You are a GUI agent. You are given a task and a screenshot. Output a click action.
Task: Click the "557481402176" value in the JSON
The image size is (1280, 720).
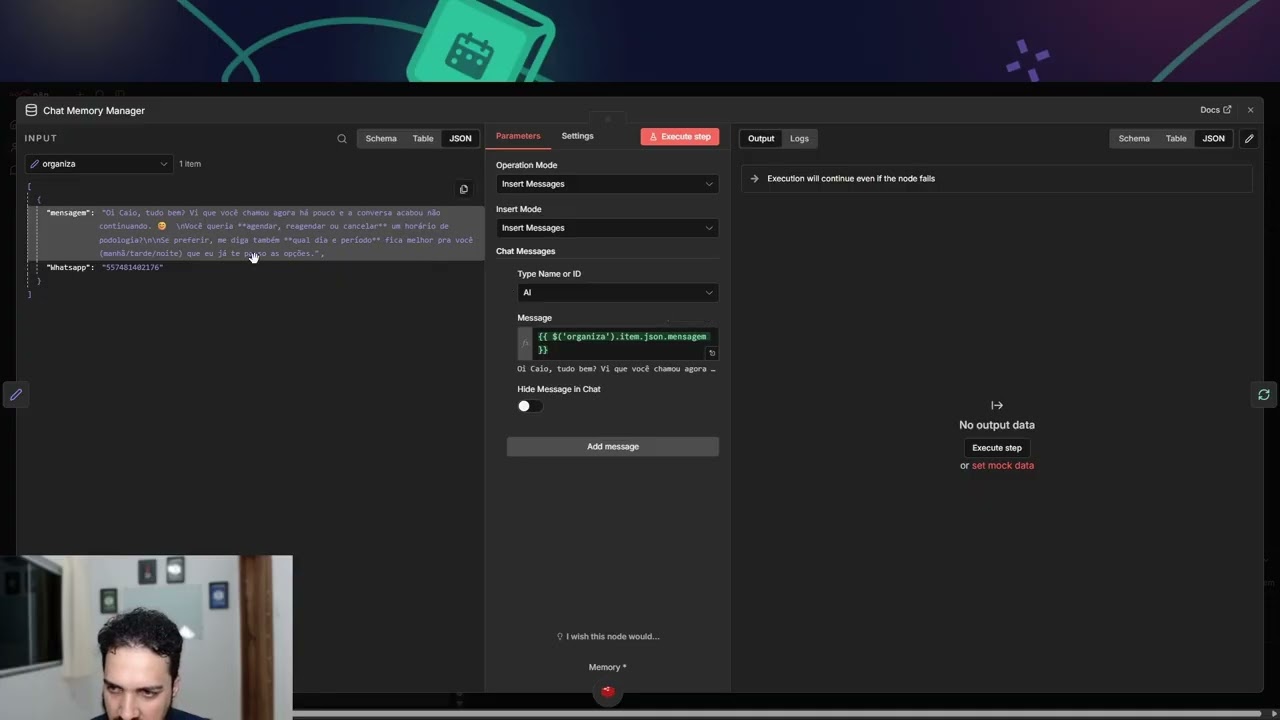(x=132, y=268)
